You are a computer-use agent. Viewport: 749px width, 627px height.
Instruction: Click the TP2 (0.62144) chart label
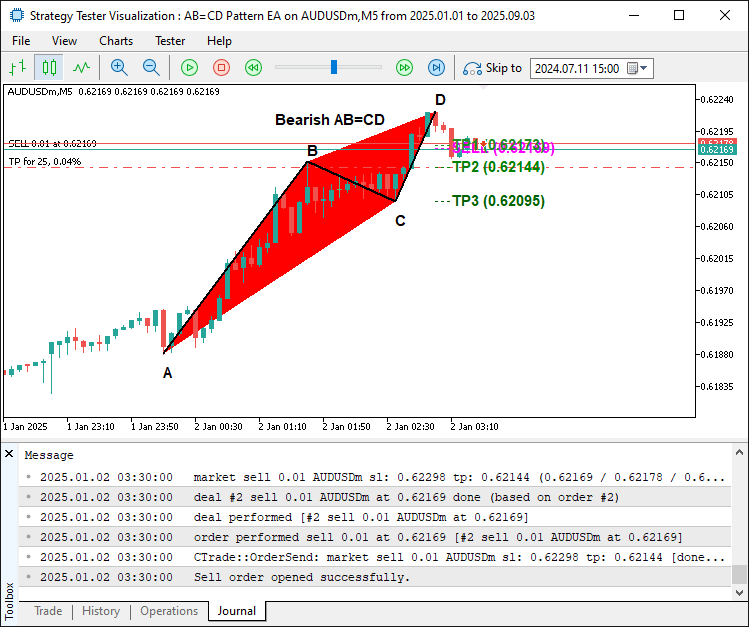click(498, 167)
